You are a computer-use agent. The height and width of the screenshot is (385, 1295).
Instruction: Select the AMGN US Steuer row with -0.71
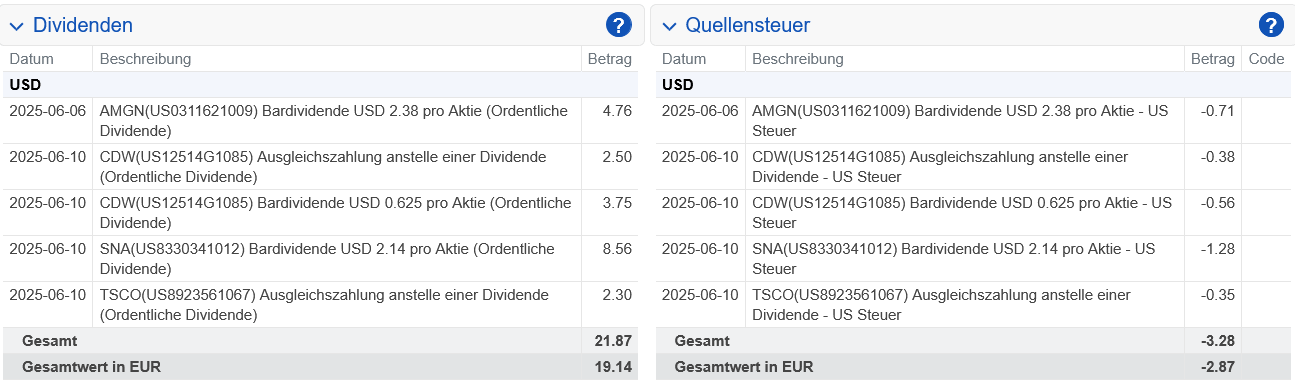pos(973,121)
